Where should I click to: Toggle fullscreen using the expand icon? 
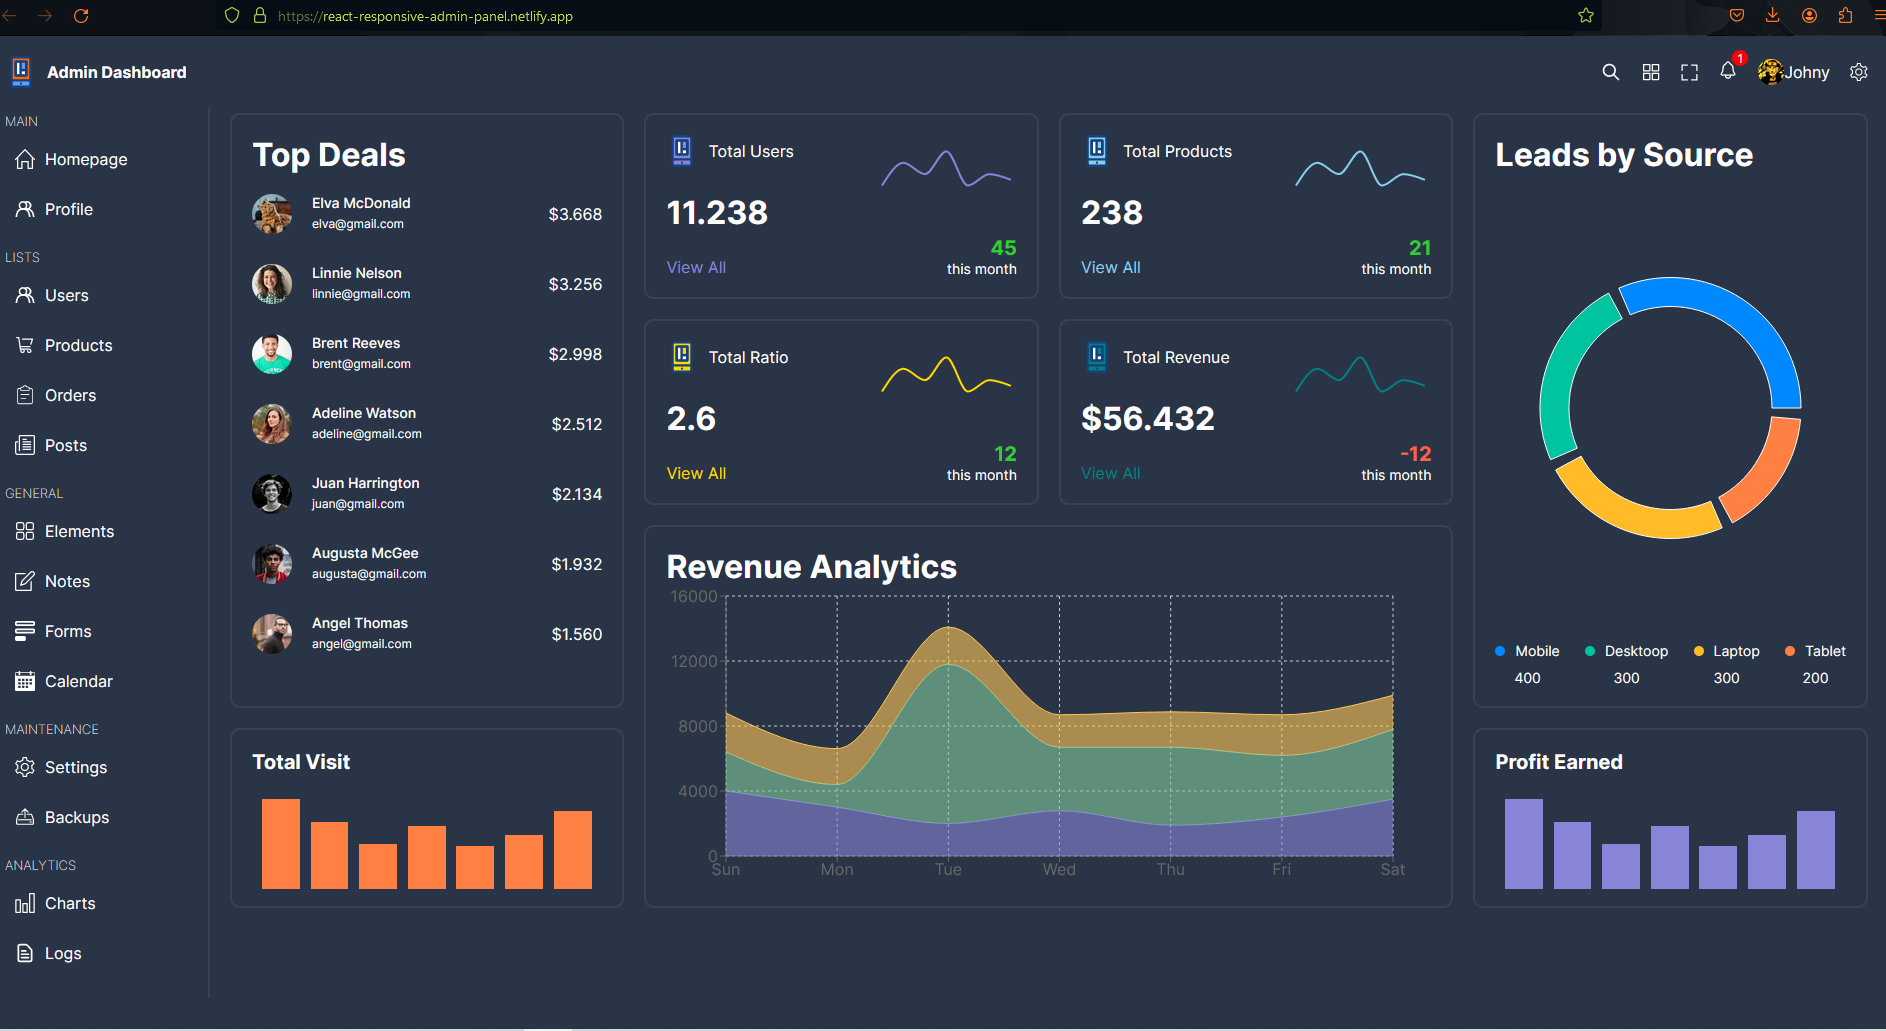click(1689, 72)
